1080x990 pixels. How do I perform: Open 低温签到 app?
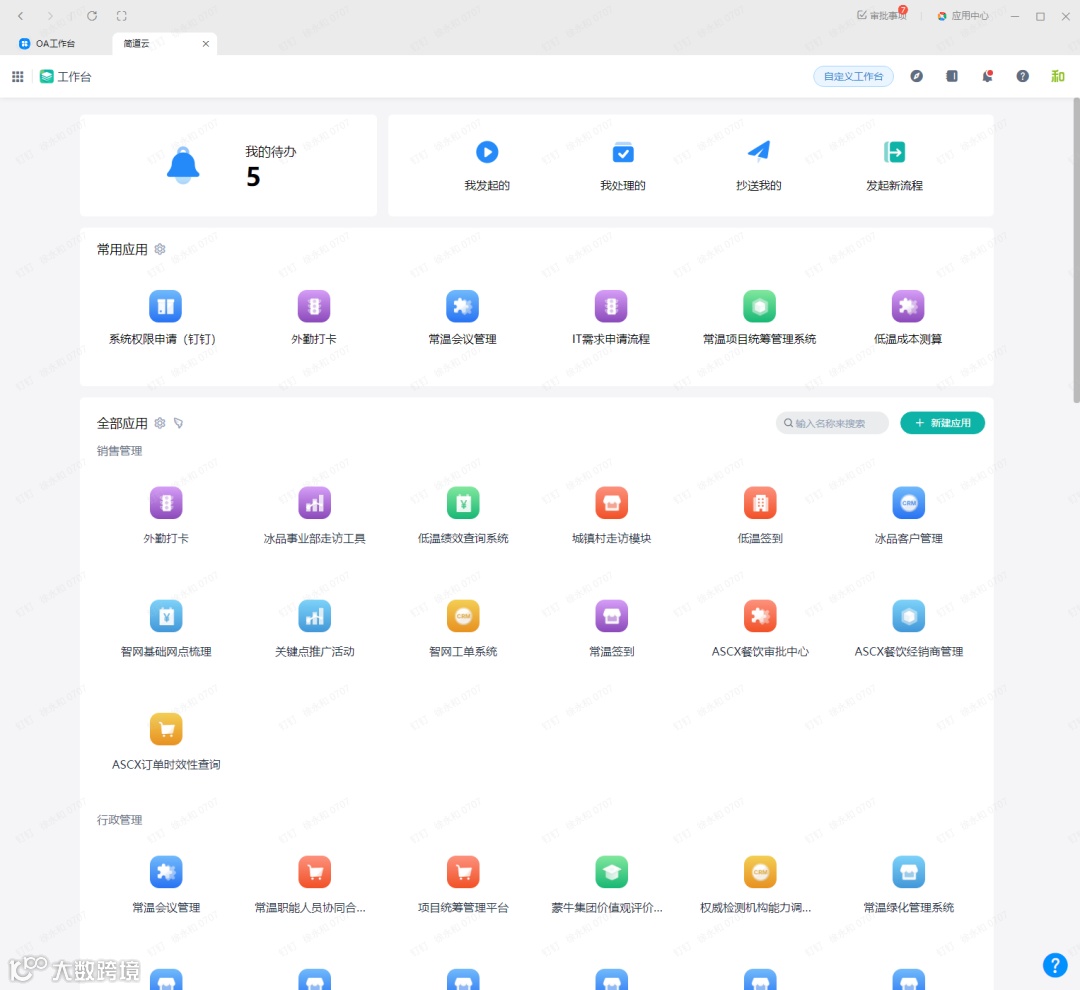(x=760, y=503)
